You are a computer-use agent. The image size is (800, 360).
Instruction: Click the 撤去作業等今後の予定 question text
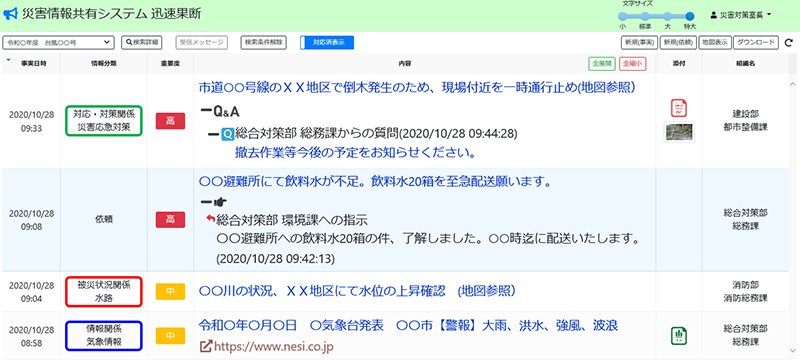[356, 152]
